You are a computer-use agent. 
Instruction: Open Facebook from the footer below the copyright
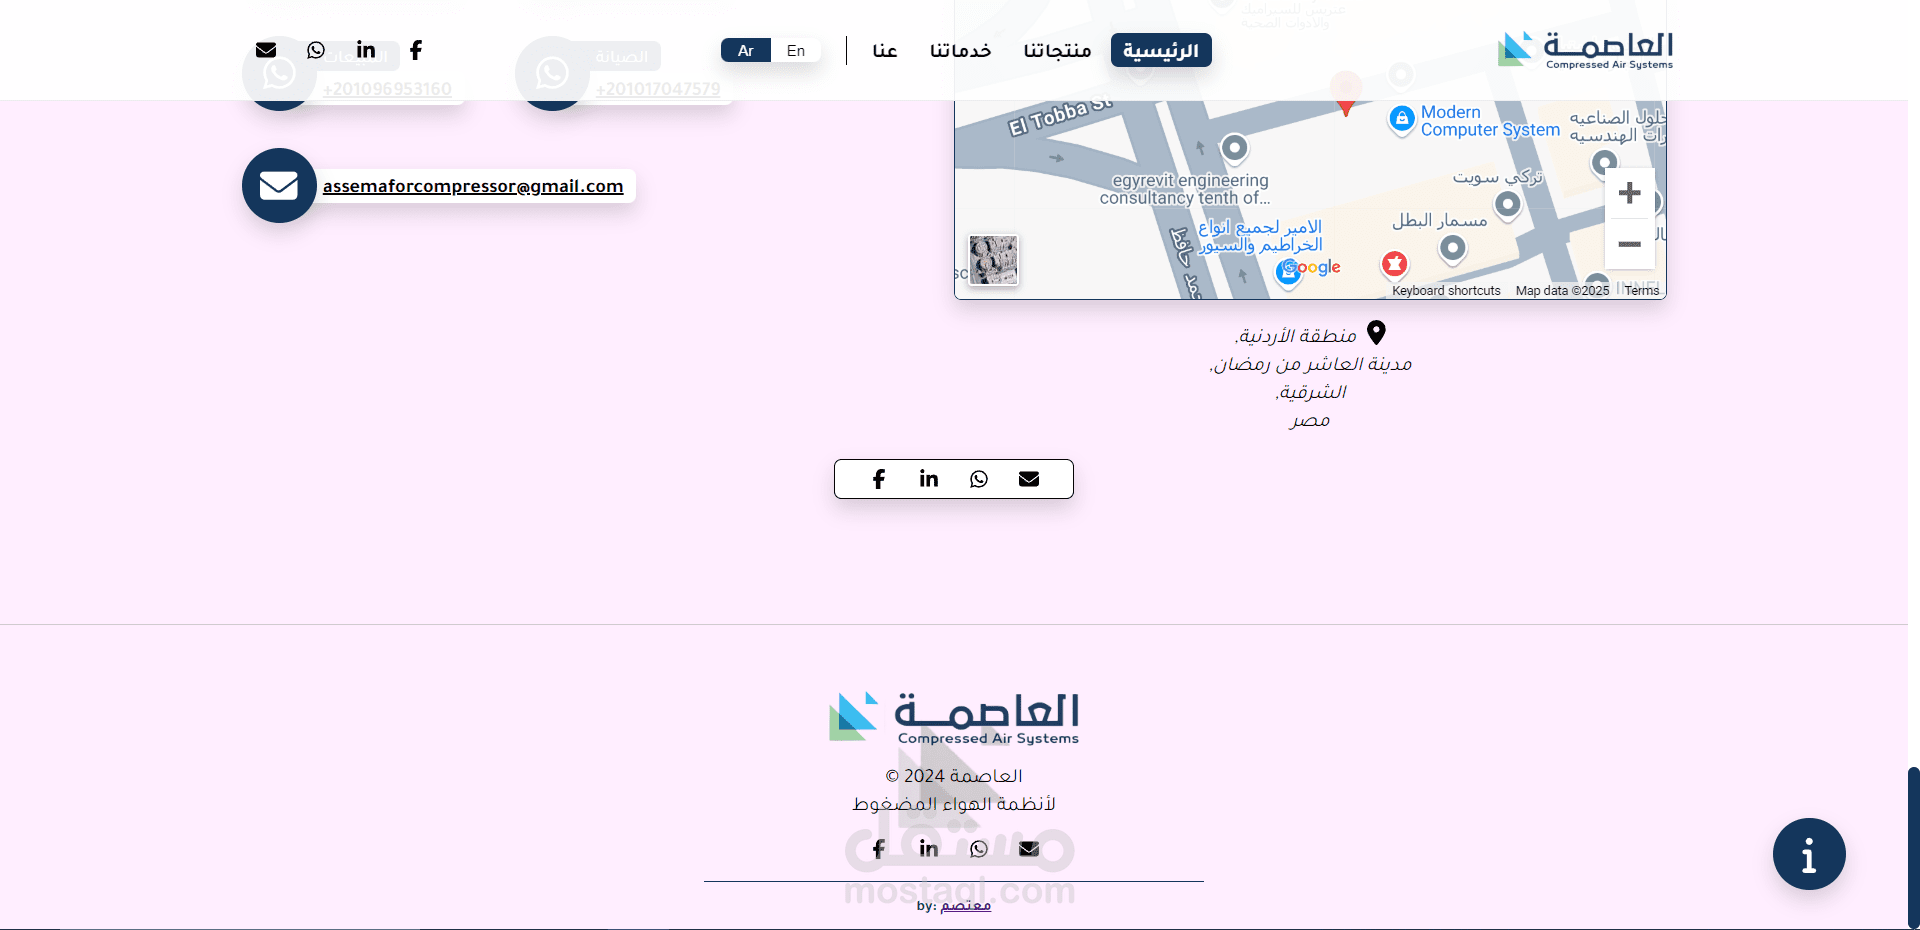[879, 849]
